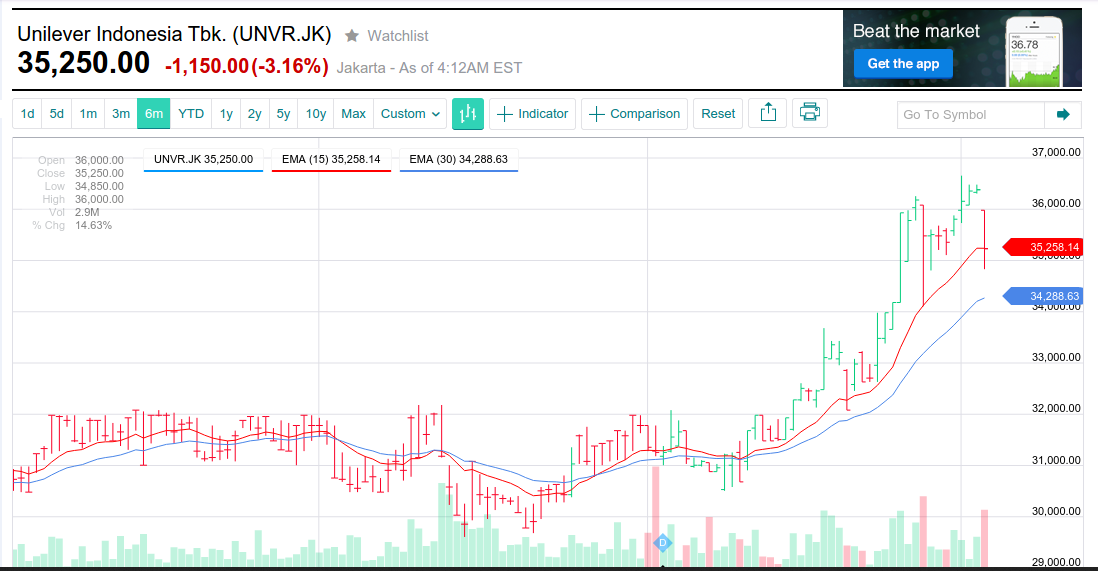This screenshot has width=1098, height=571.
Task: Click phone image in app ad
Action: (1034, 52)
